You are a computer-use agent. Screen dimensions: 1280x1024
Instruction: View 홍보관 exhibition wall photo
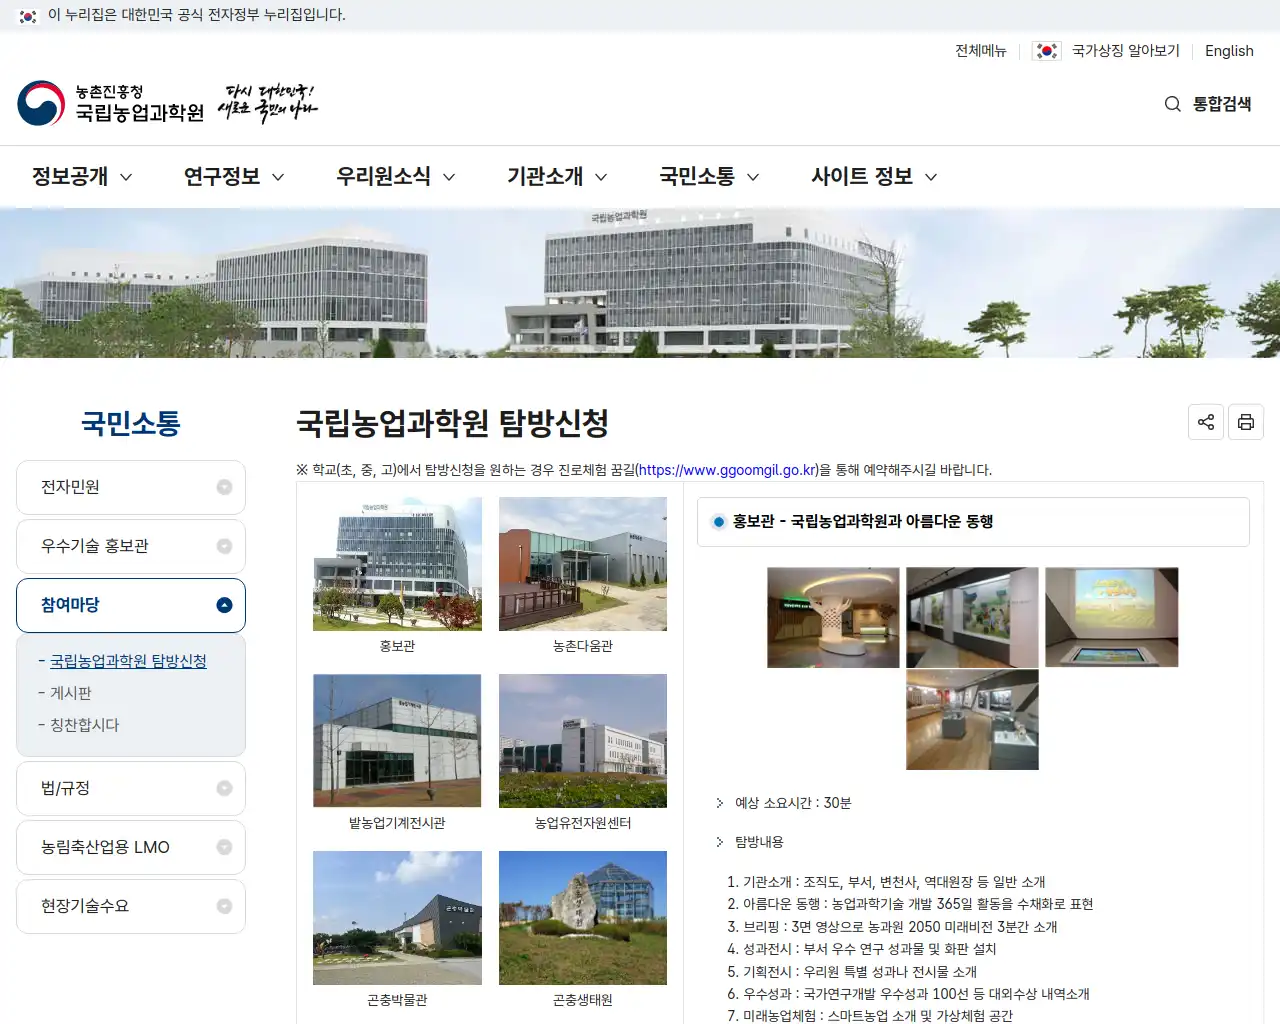(972, 617)
